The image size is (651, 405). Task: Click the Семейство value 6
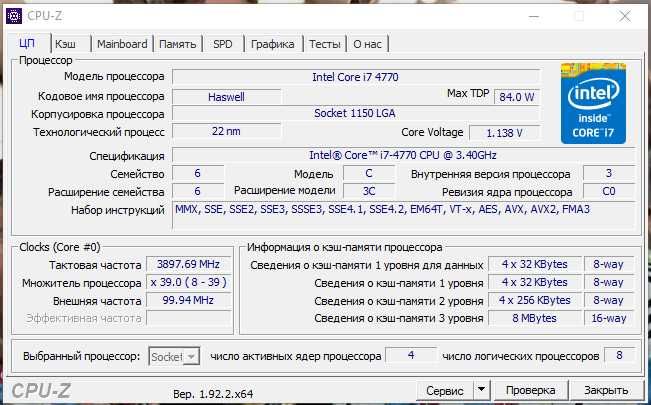(198, 173)
